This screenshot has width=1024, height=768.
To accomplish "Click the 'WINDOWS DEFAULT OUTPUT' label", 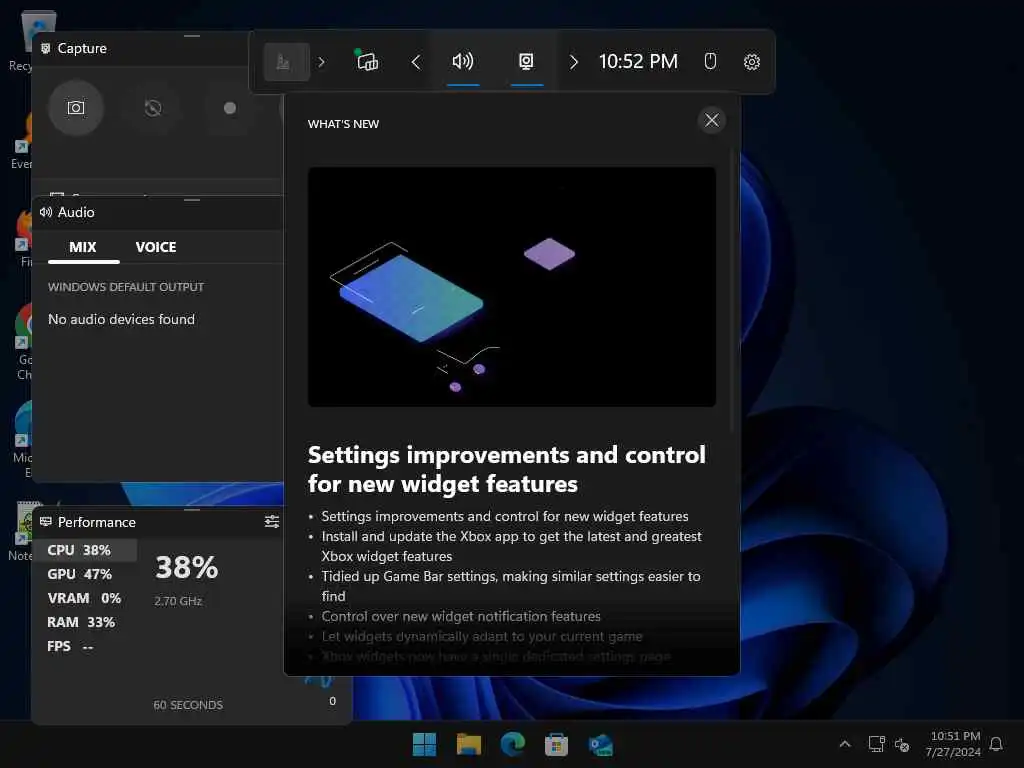I will [126, 287].
